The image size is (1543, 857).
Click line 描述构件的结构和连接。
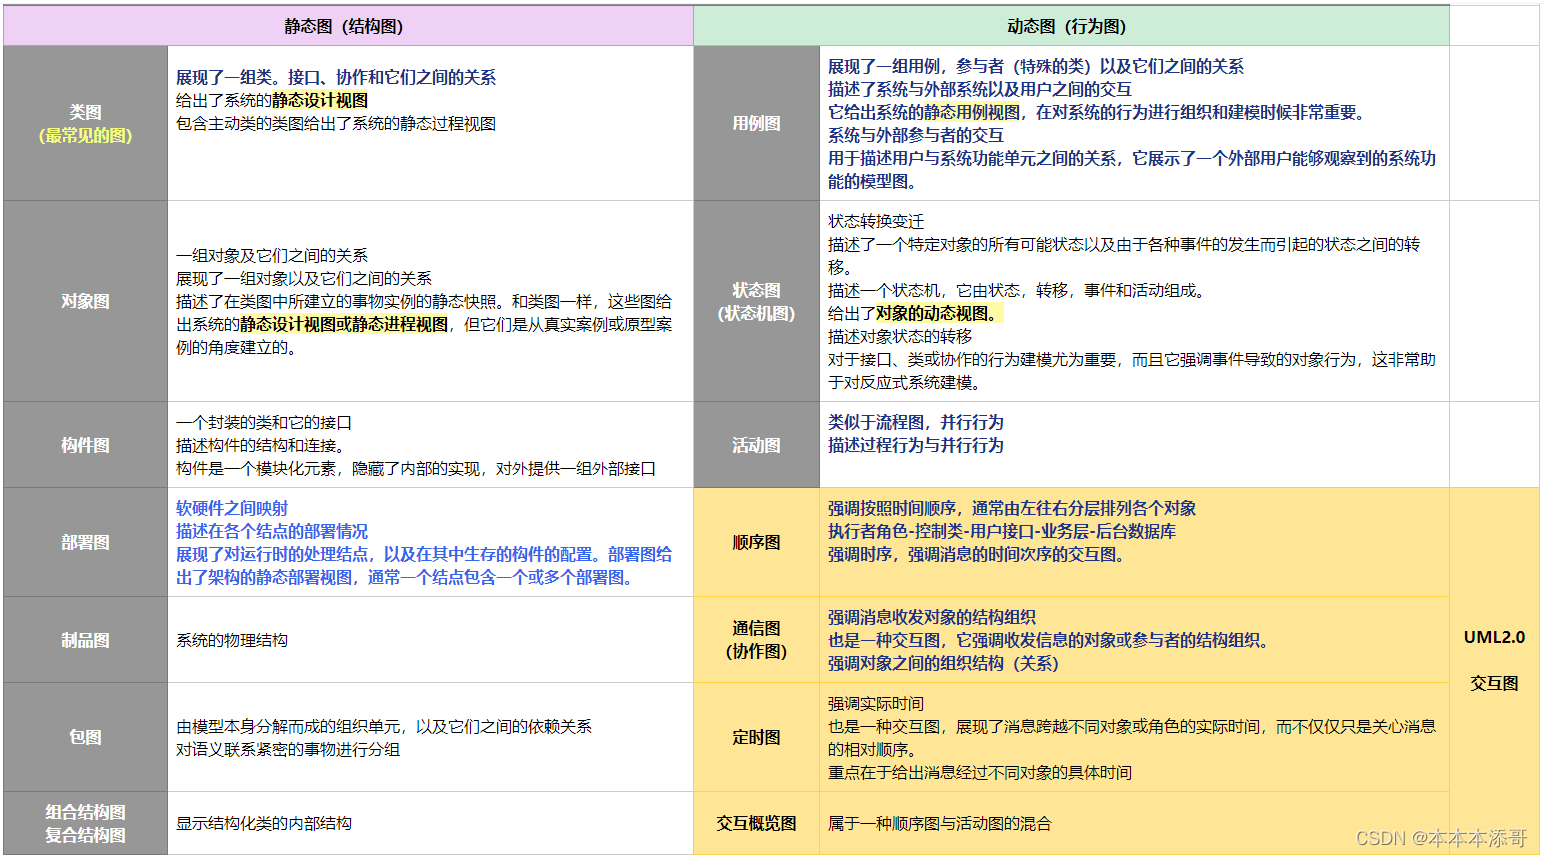coord(260,445)
